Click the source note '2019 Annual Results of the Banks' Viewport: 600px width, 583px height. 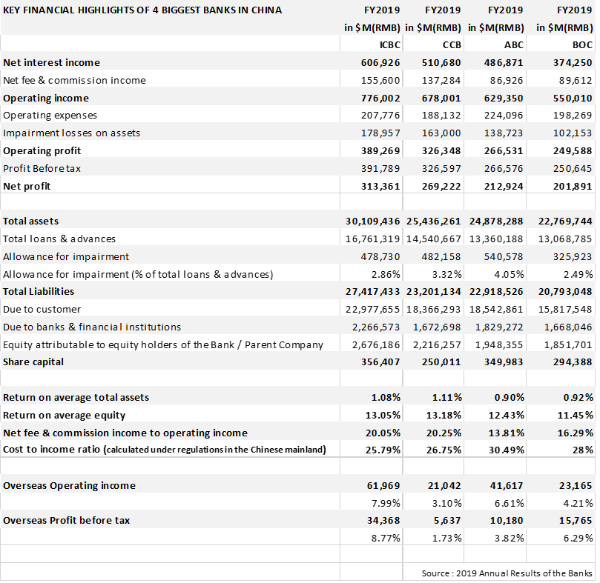click(x=524, y=573)
